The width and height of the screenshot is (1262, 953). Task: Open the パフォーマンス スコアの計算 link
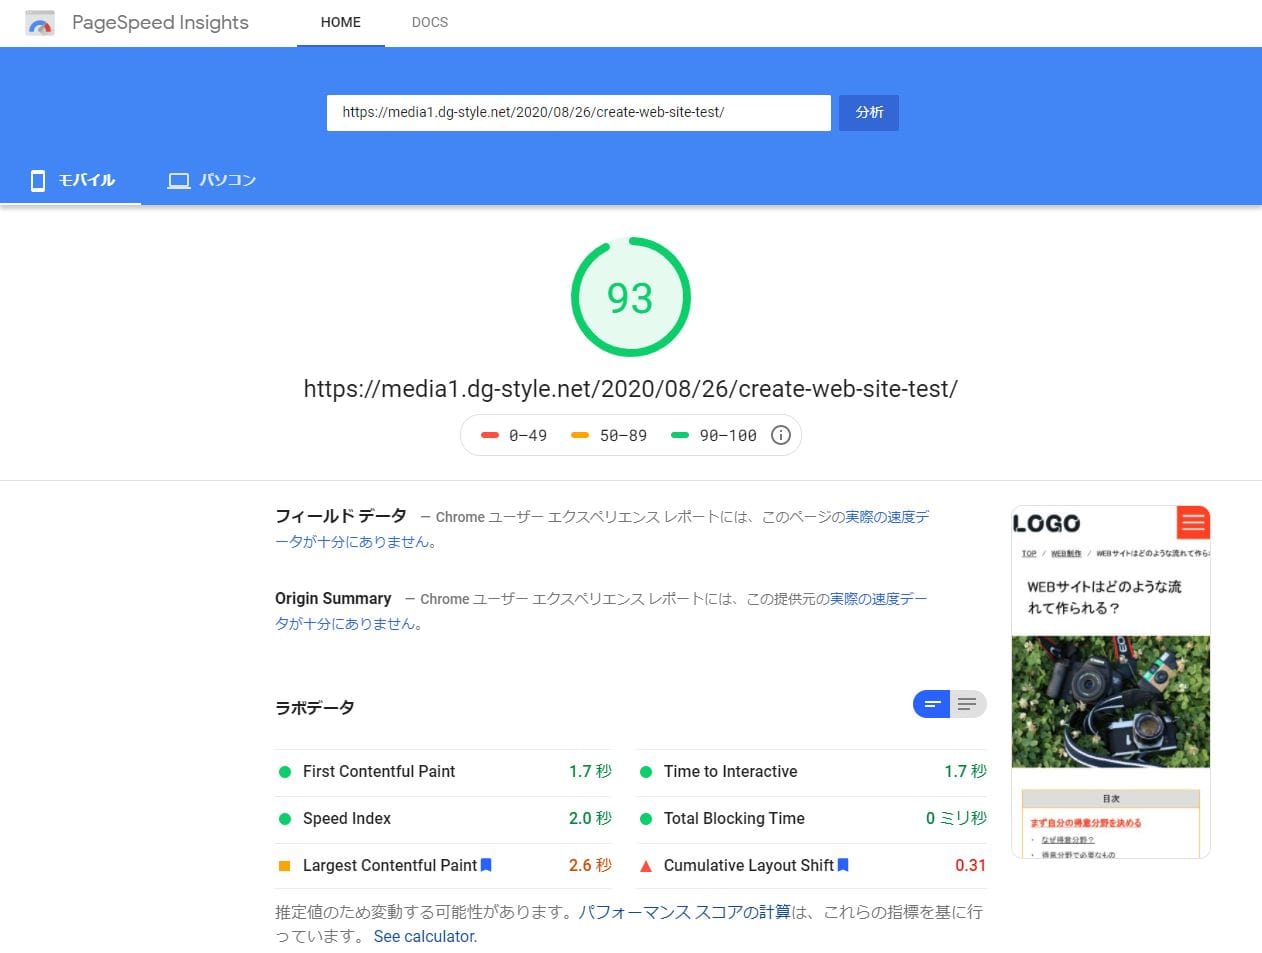[684, 912]
